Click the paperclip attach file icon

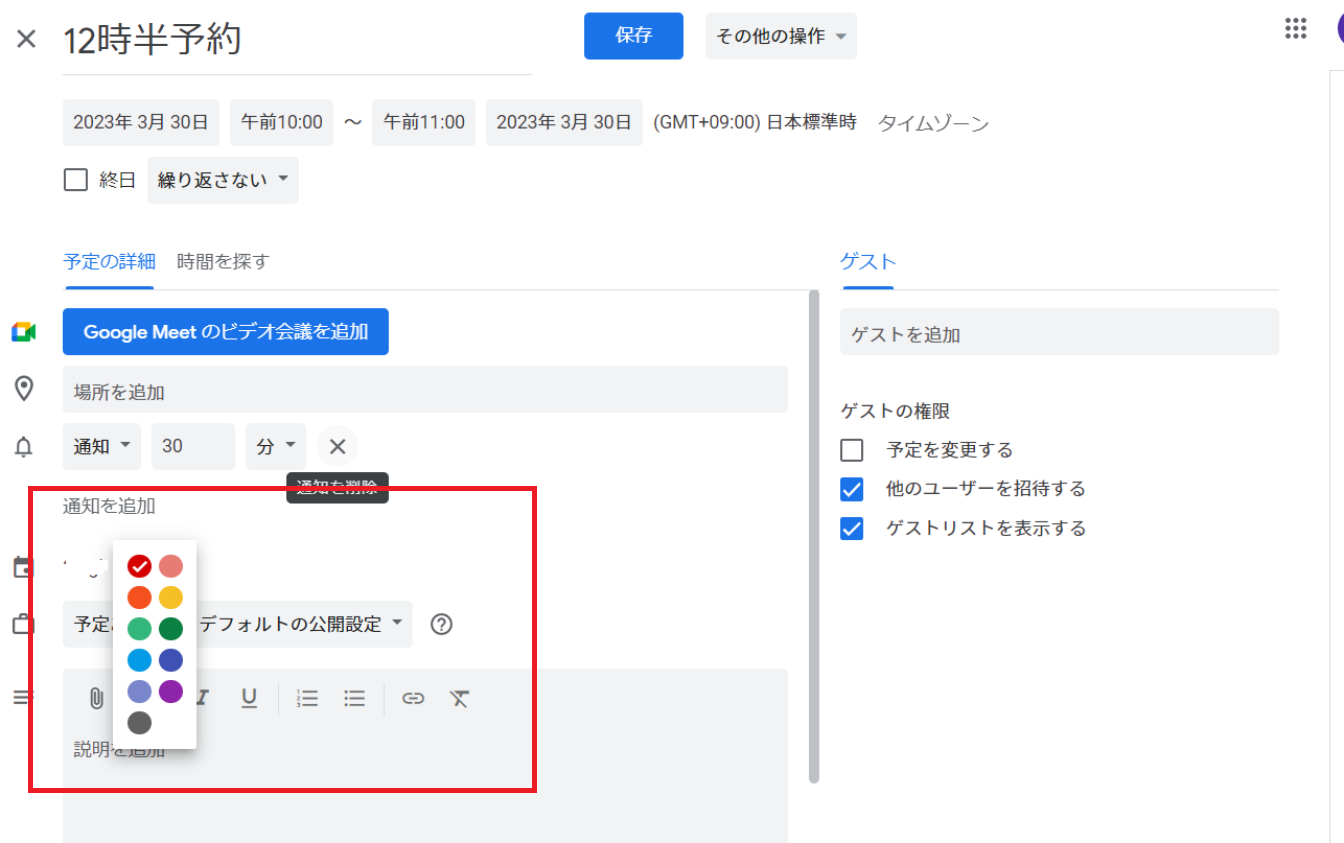pos(96,698)
